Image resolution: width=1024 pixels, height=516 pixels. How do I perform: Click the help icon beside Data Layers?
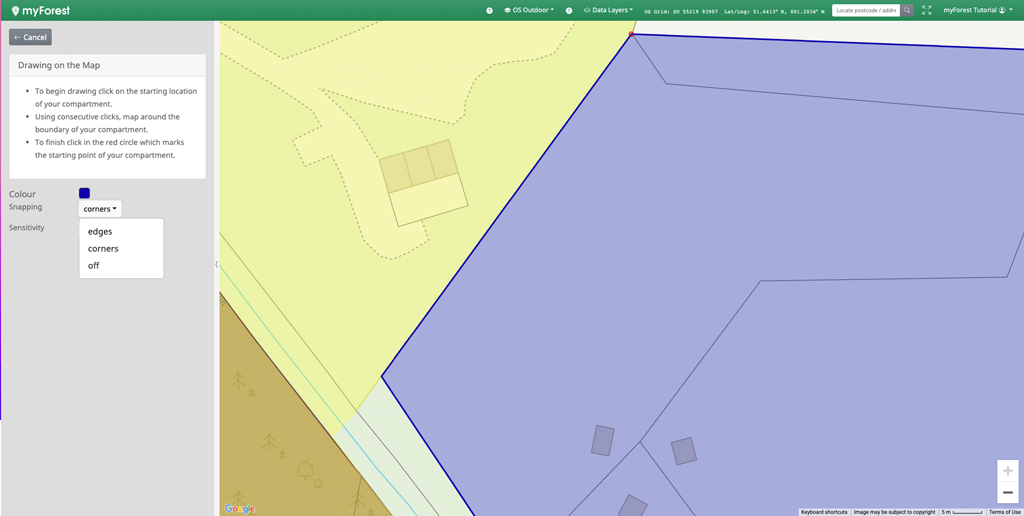coord(569,10)
